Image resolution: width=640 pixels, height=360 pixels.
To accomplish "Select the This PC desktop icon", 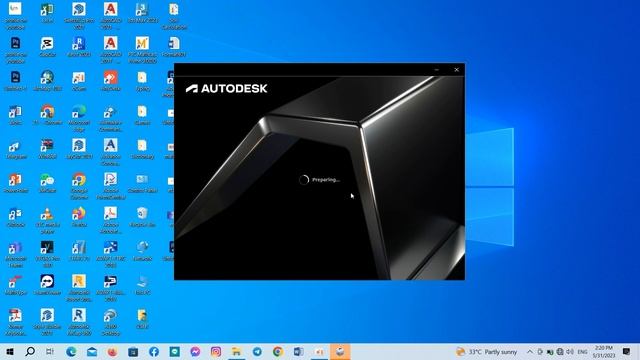I will click(x=142, y=285).
